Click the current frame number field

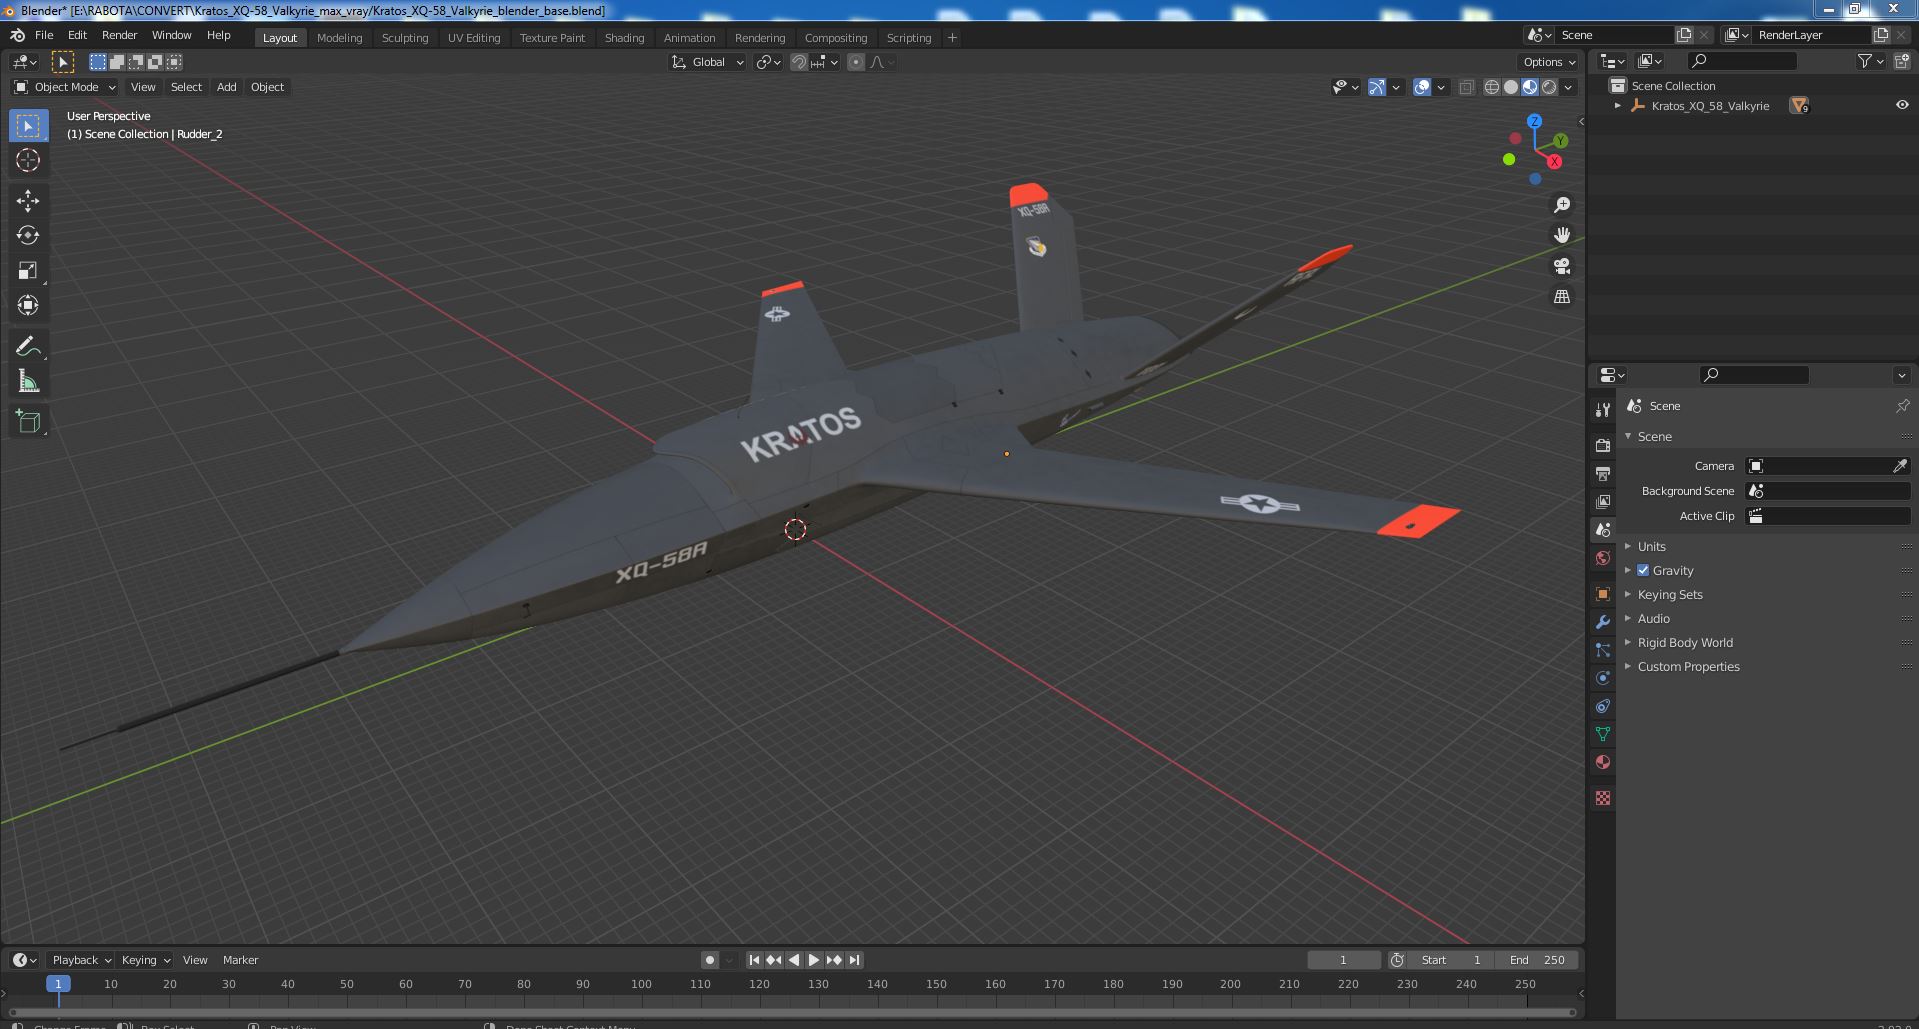[x=1343, y=960]
